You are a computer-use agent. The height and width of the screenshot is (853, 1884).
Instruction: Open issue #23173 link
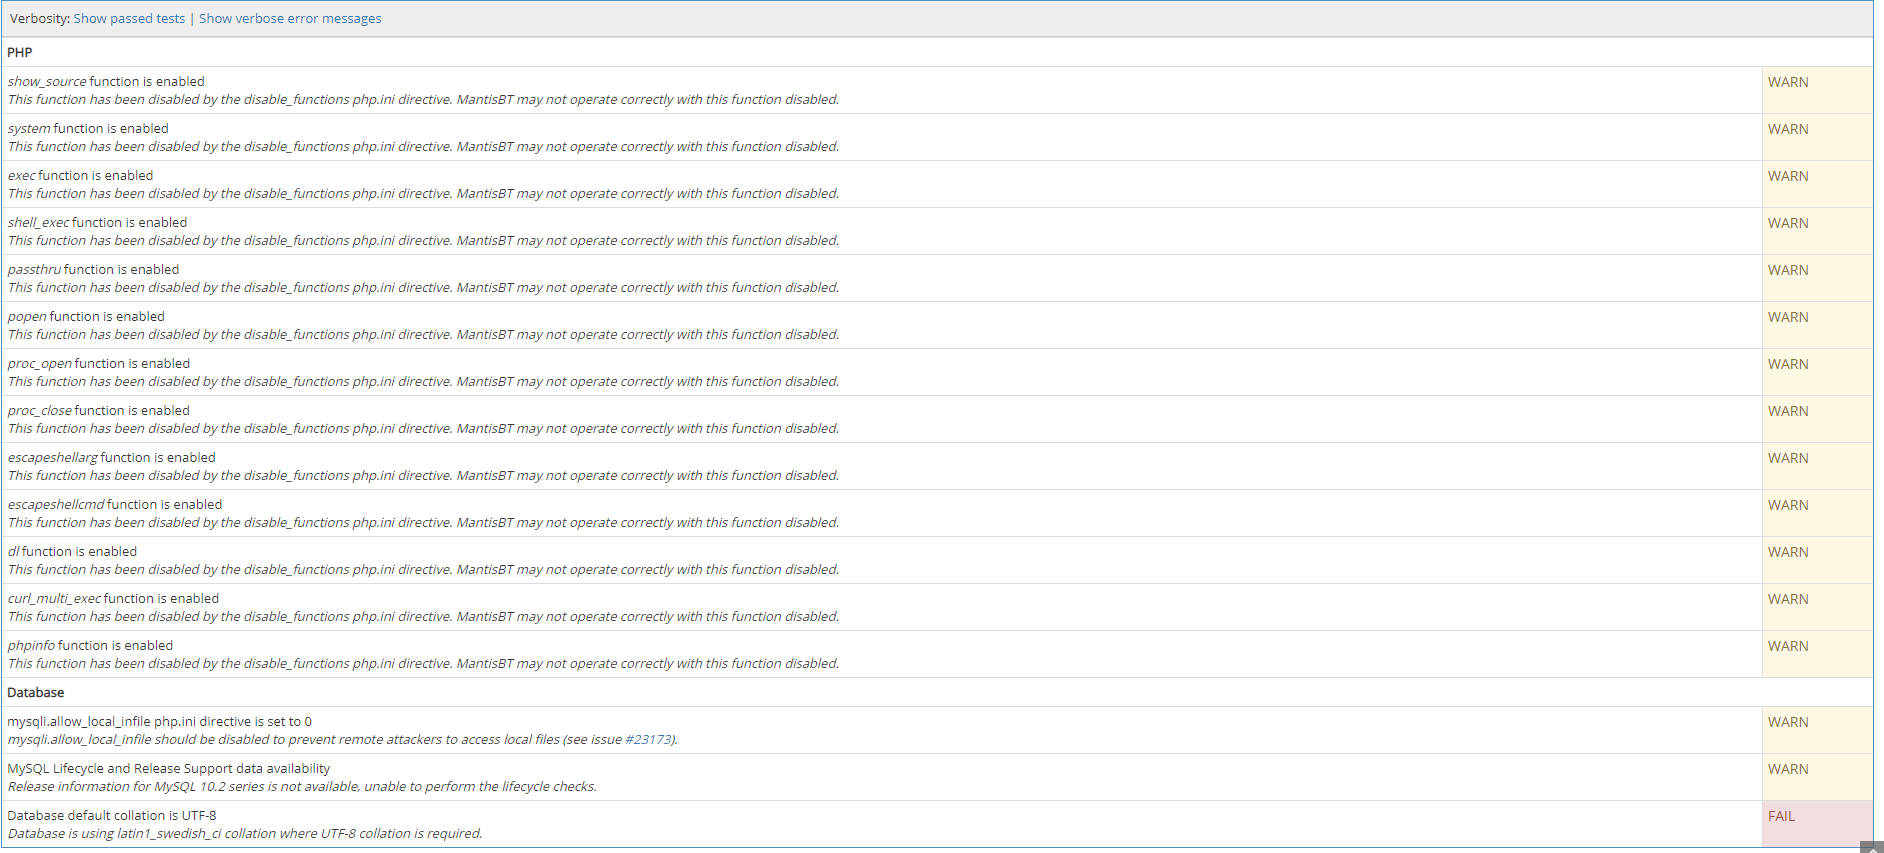(649, 740)
